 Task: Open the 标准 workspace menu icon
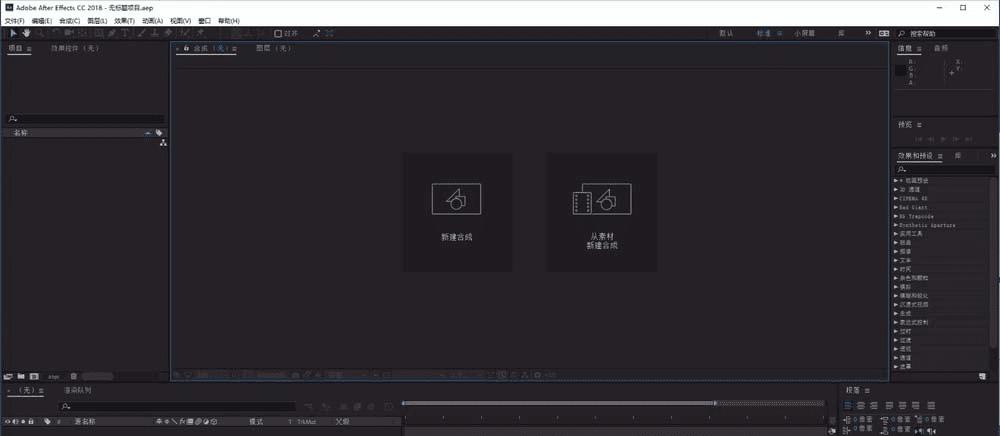coord(779,33)
